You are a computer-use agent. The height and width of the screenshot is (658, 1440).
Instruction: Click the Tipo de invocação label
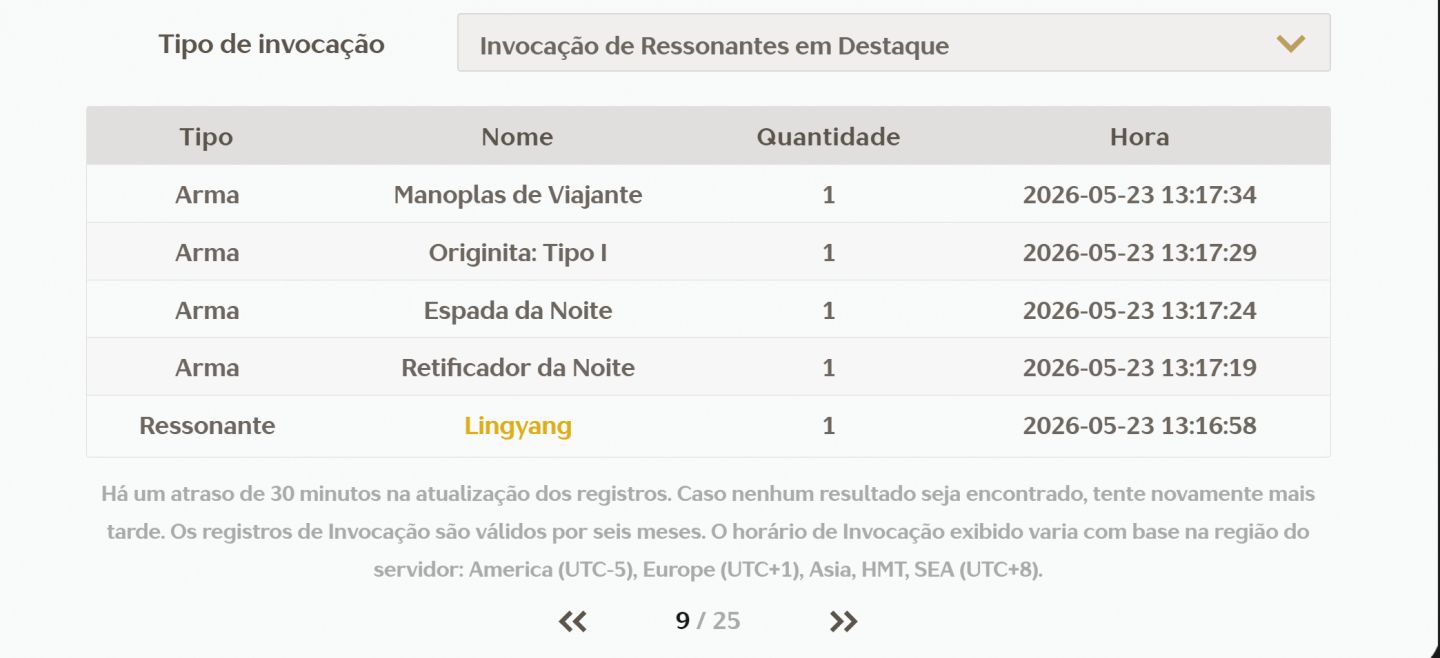click(271, 44)
